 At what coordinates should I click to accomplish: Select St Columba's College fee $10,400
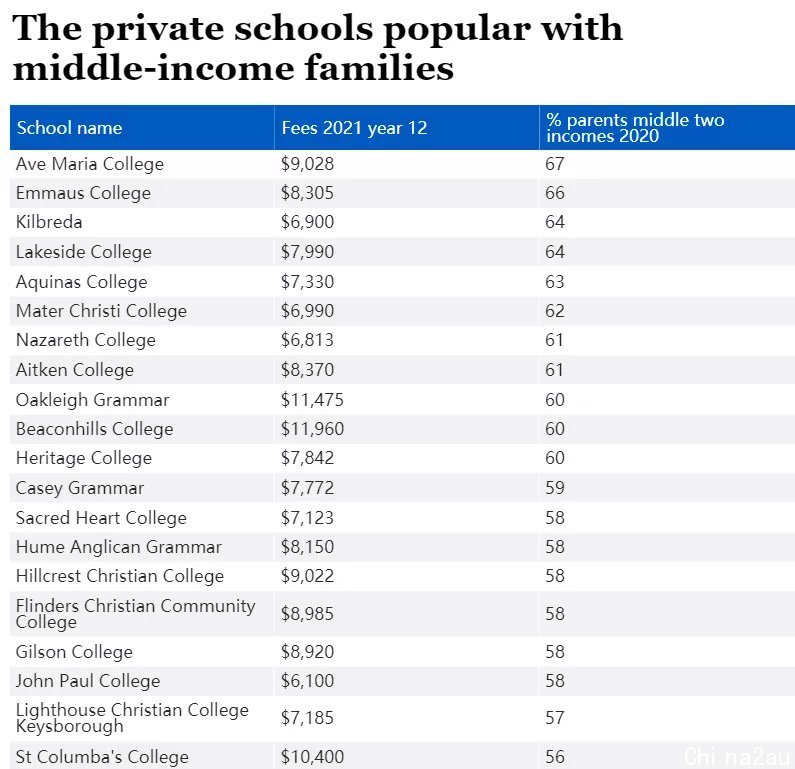pos(312,757)
